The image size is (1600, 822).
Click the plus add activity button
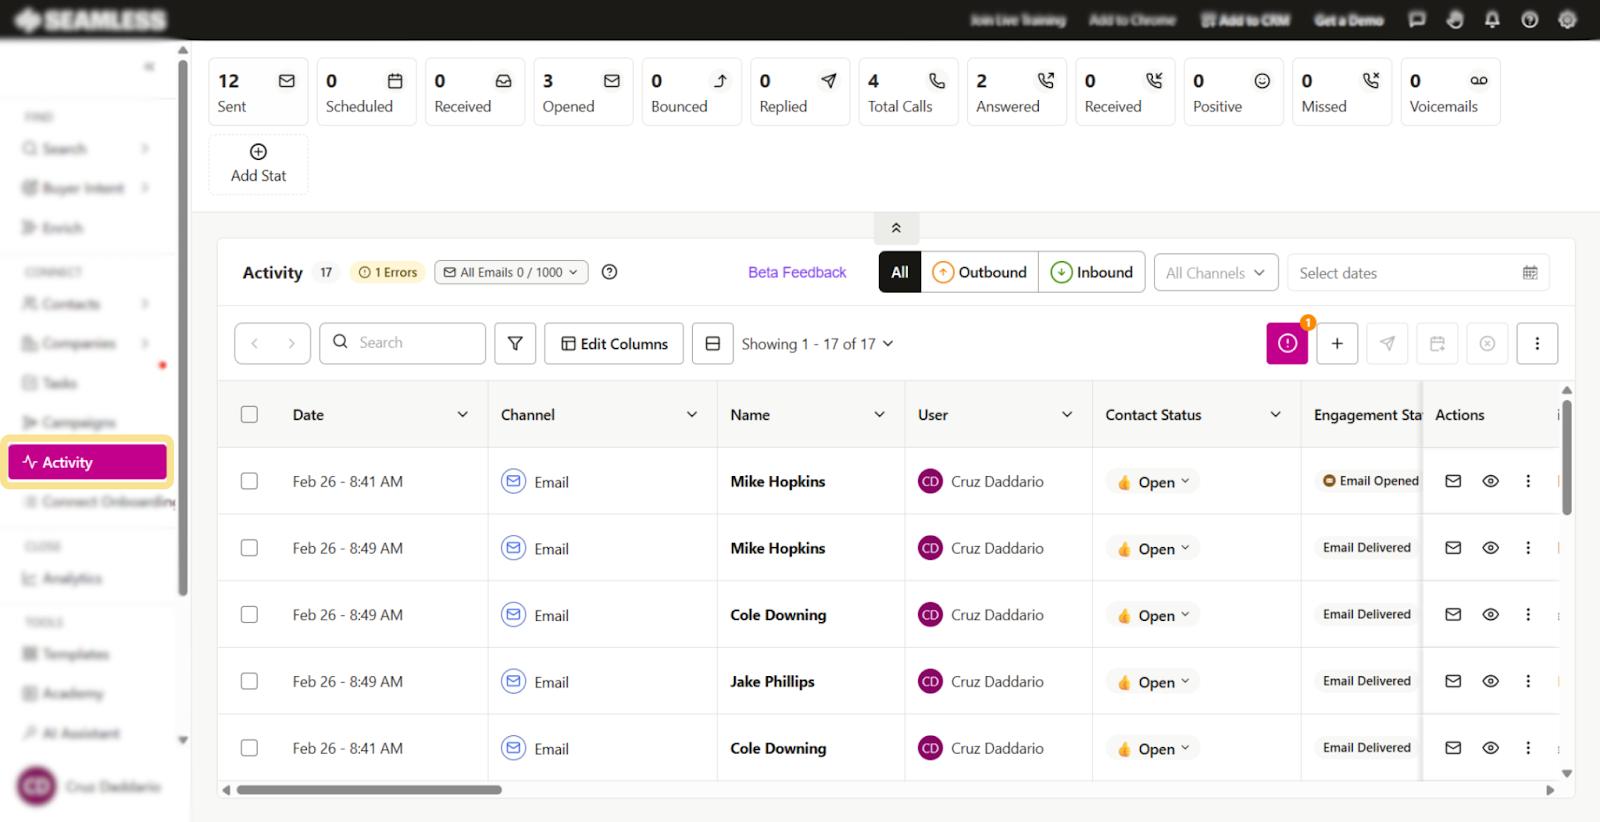click(1337, 343)
